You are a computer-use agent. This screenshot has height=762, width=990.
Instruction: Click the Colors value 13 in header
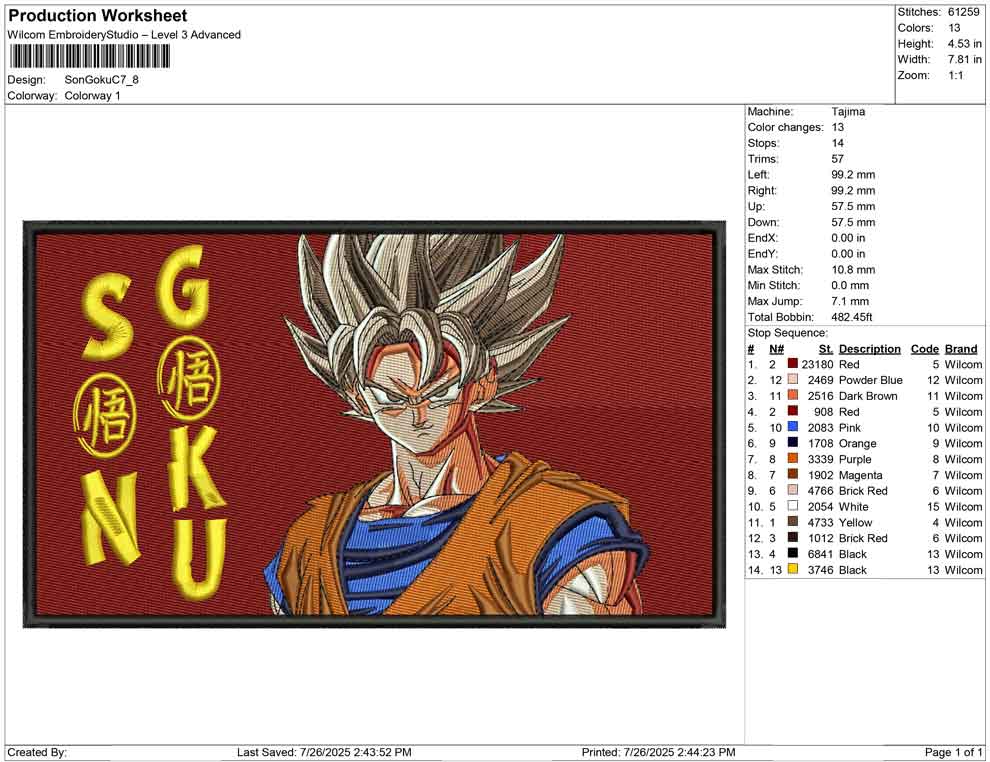(954, 28)
